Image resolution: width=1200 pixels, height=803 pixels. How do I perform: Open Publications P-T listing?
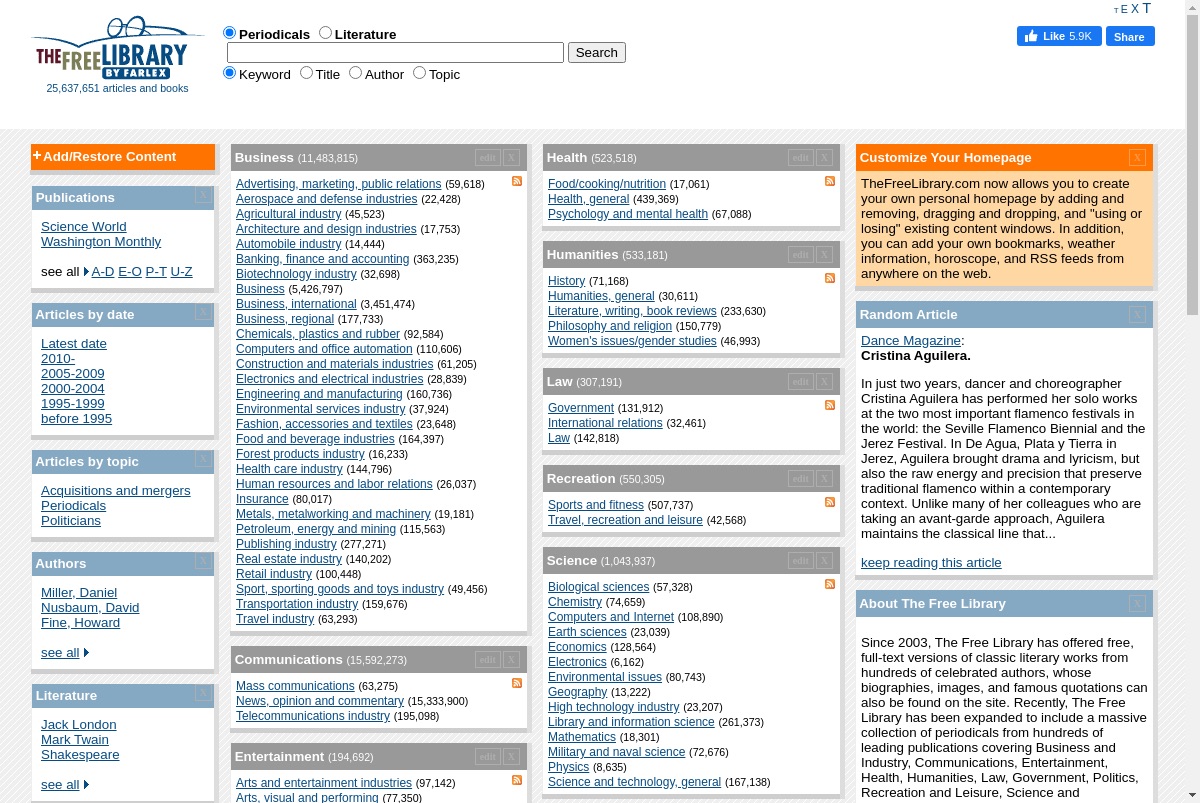pos(156,271)
